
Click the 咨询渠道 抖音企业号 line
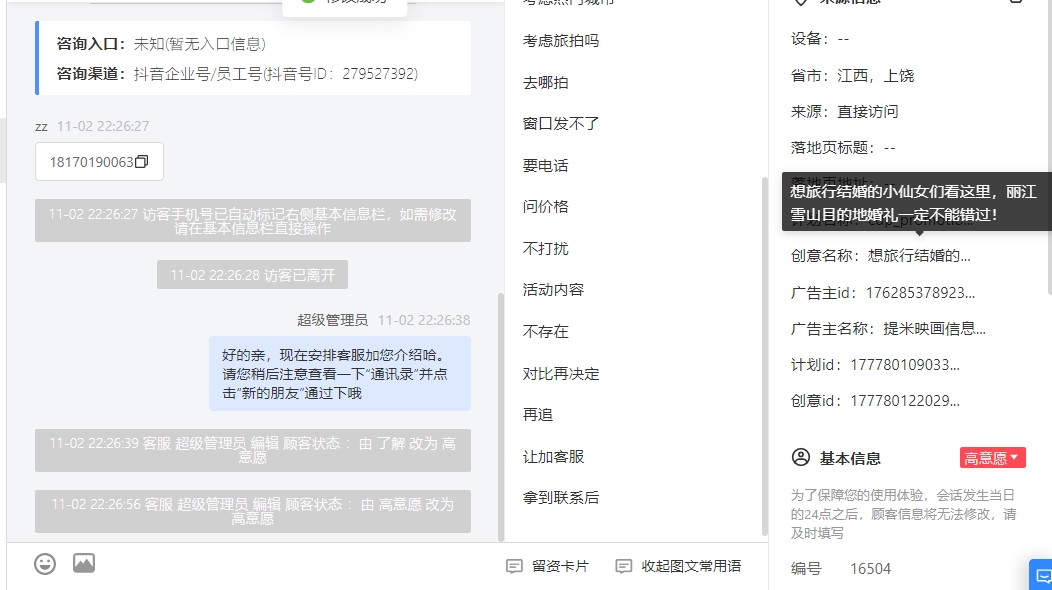point(237,74)
